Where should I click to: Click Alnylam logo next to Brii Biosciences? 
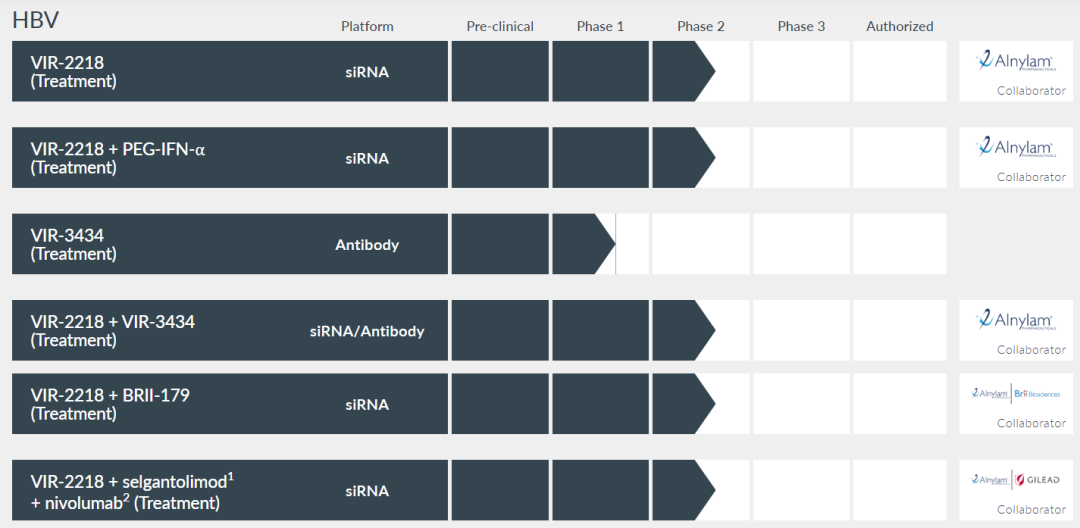[989, 393]
